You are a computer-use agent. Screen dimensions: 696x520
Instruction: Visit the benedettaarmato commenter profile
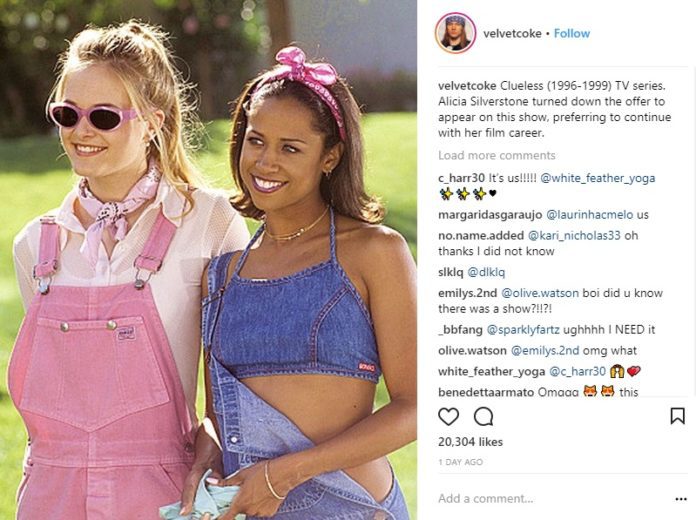pos(486,392)
